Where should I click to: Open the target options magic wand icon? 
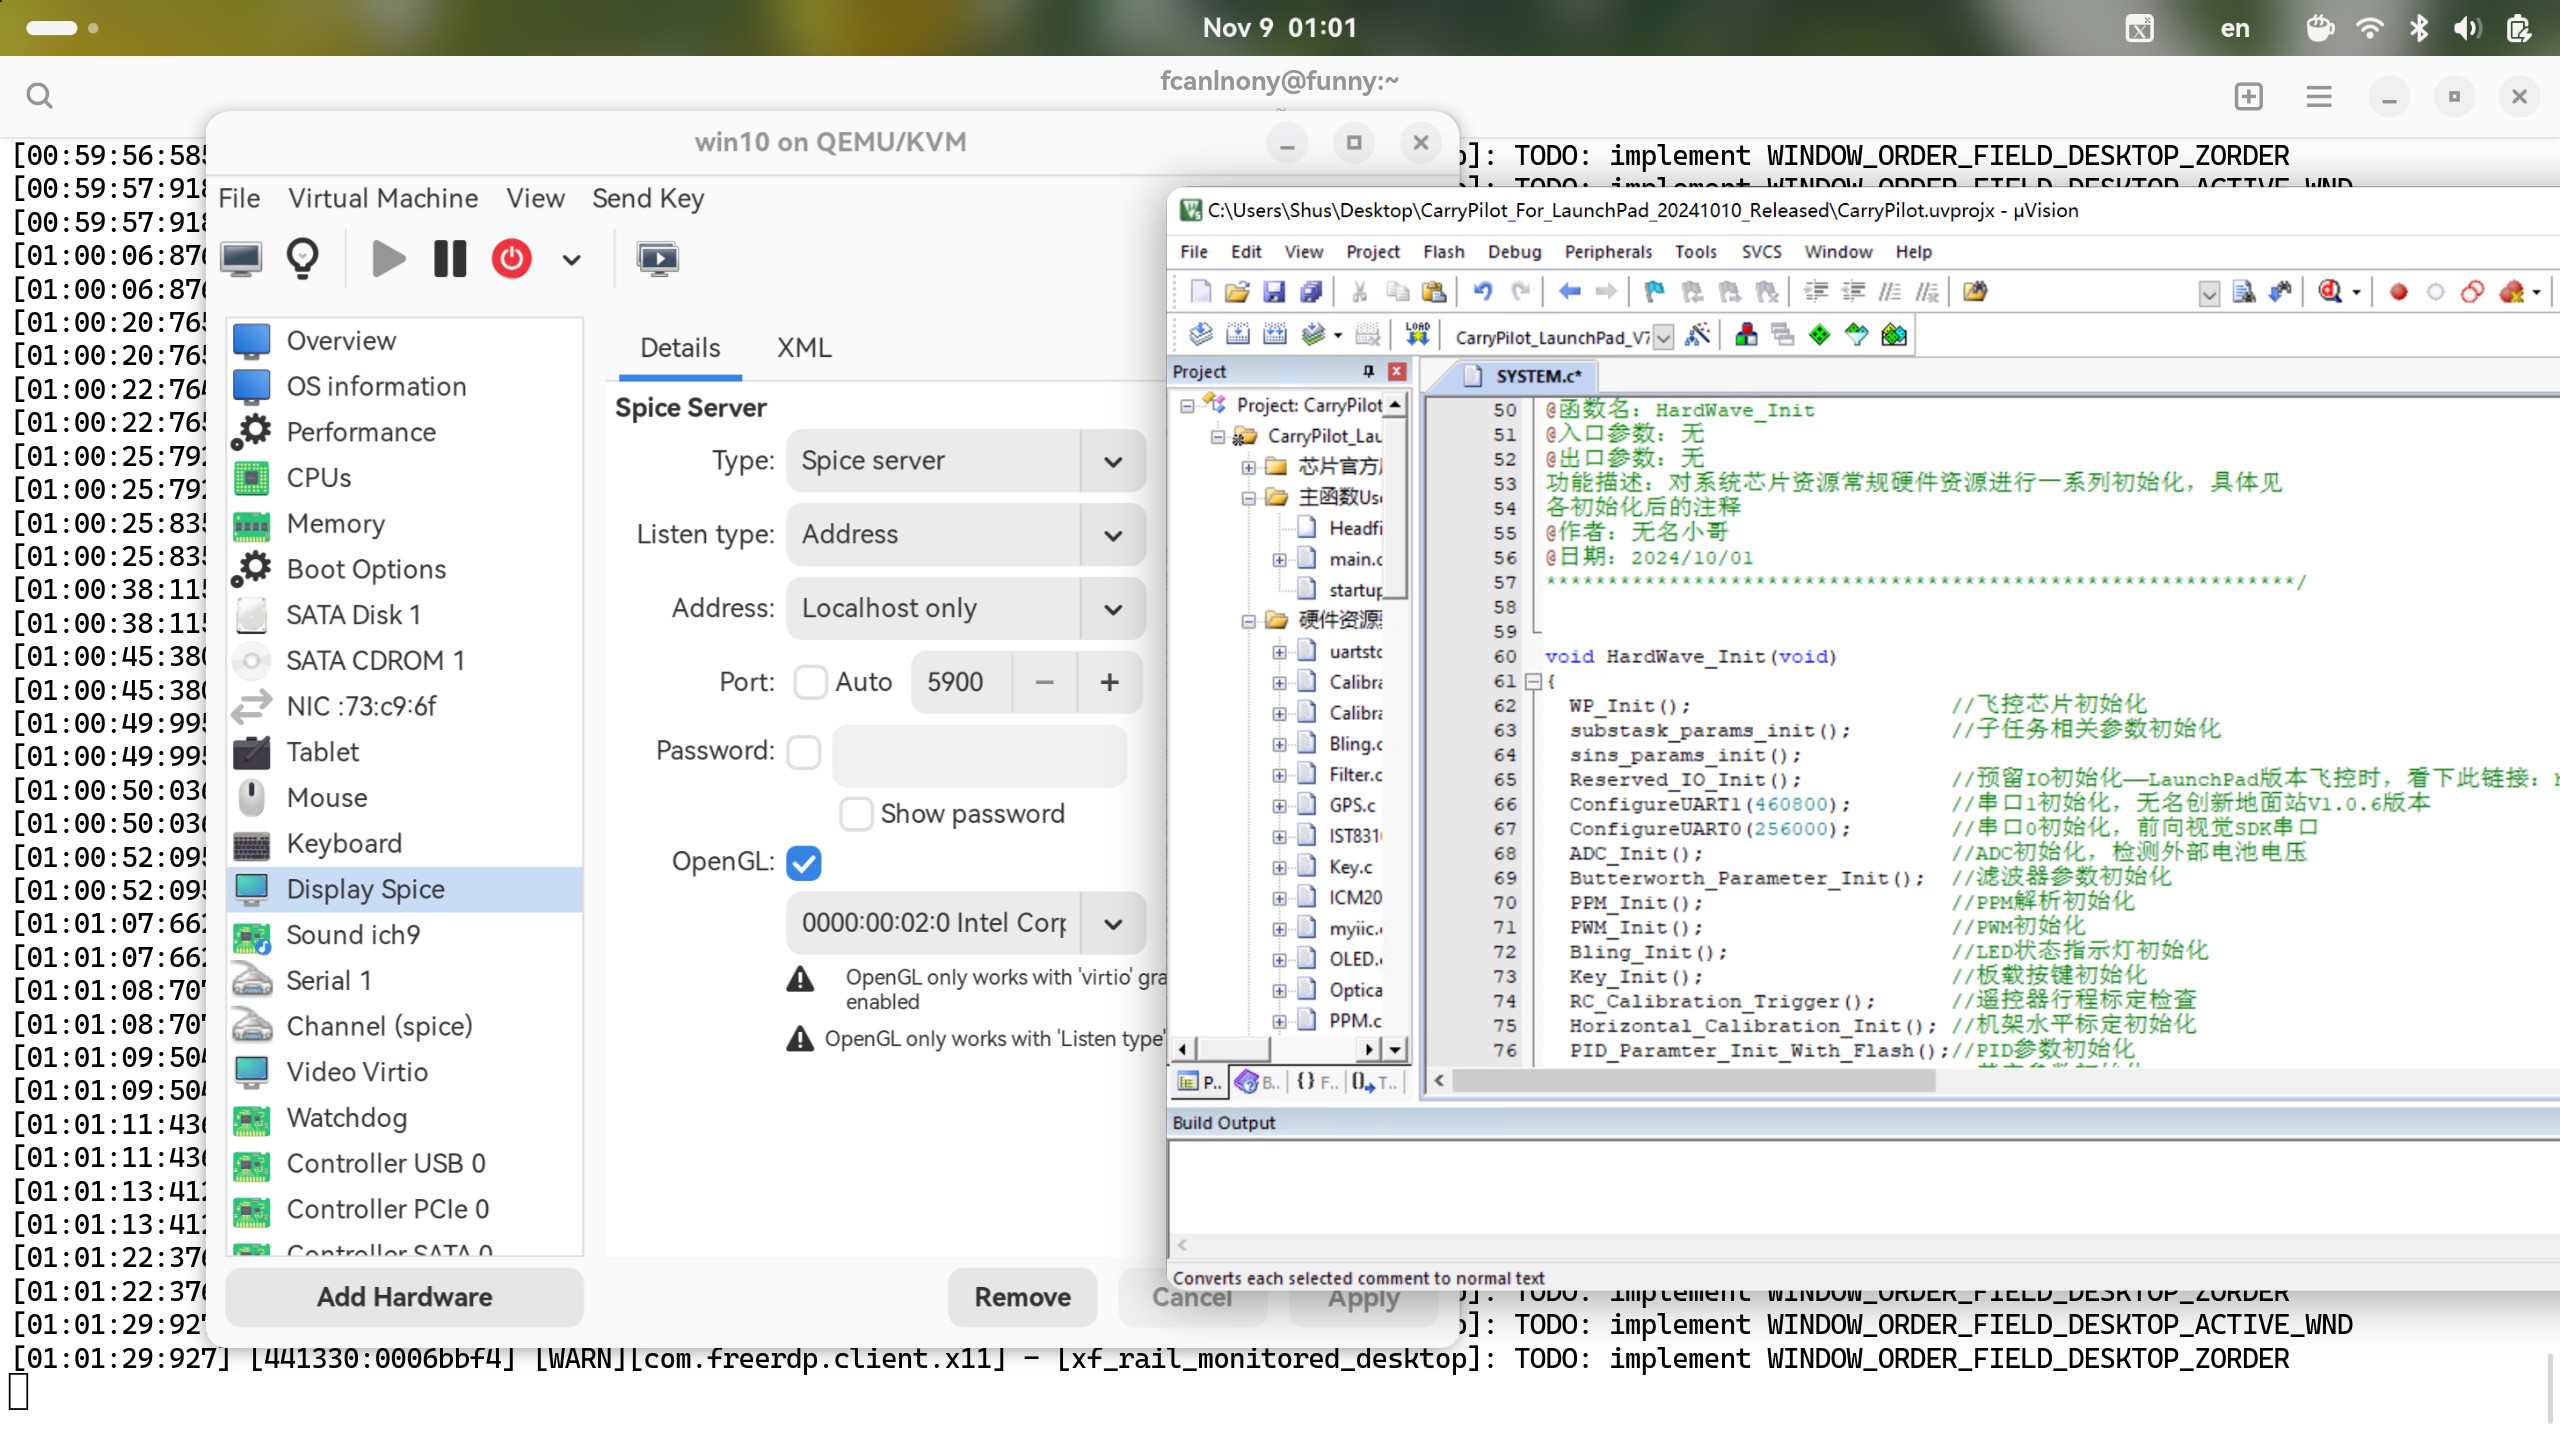pyautogui.click(x=1697, y=335)
